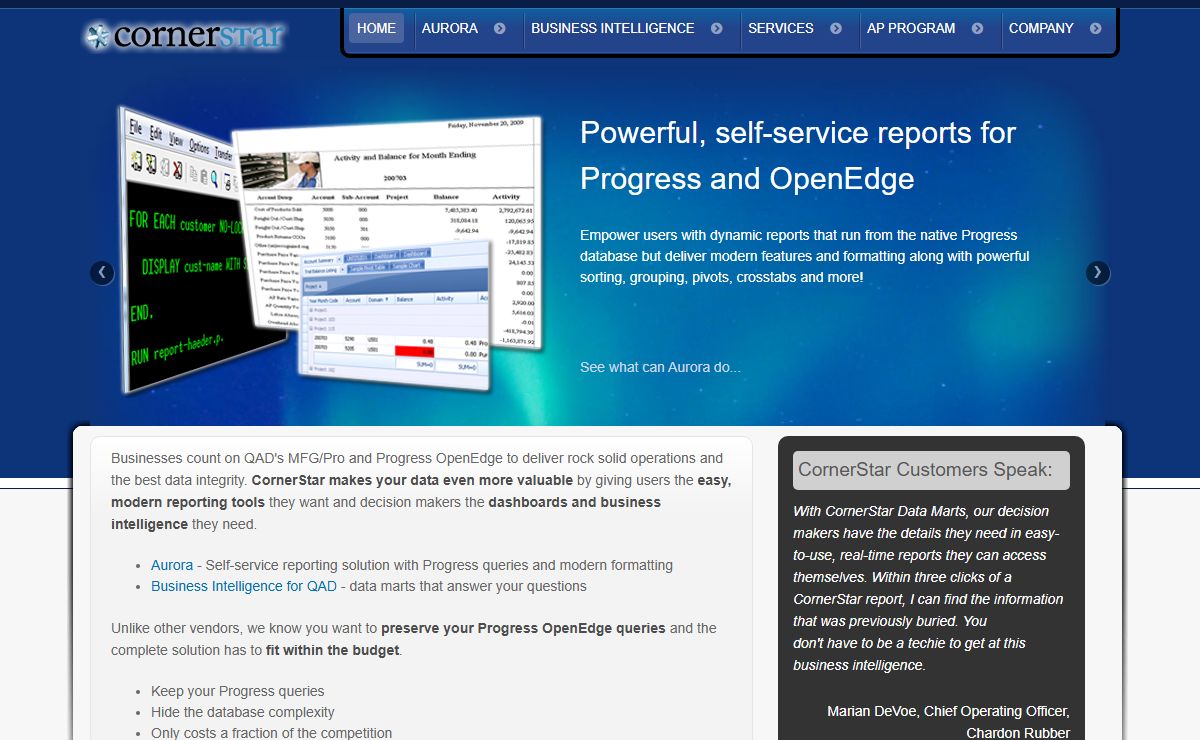The image size is (1200, 740).
Task: Click 'Hide the database complexity' bullet
Action: click(x=243, y=712)
